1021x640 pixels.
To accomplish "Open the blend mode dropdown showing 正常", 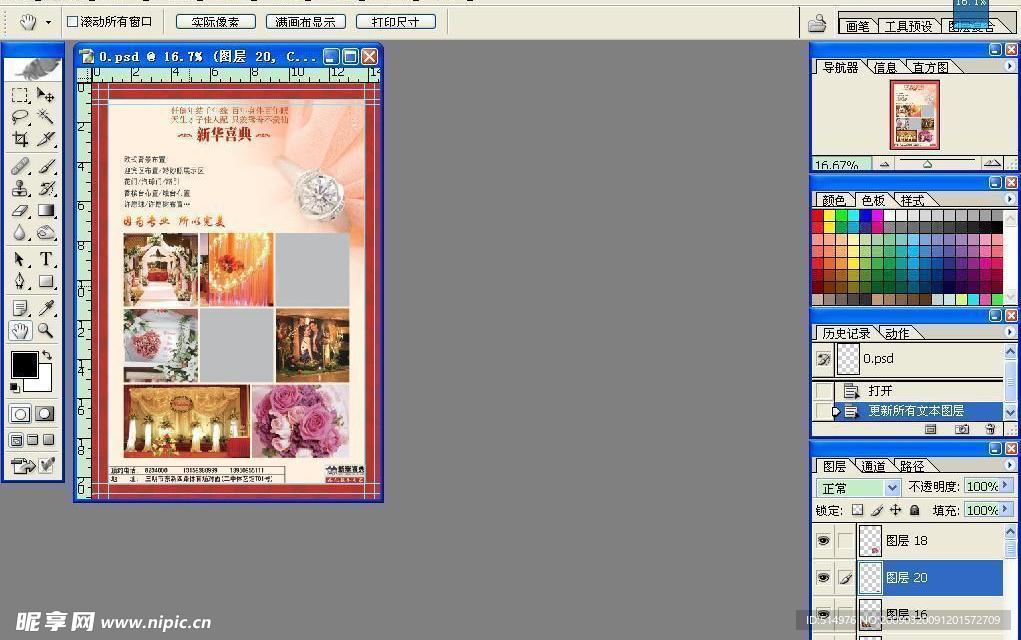I will [x=891, y=488].
